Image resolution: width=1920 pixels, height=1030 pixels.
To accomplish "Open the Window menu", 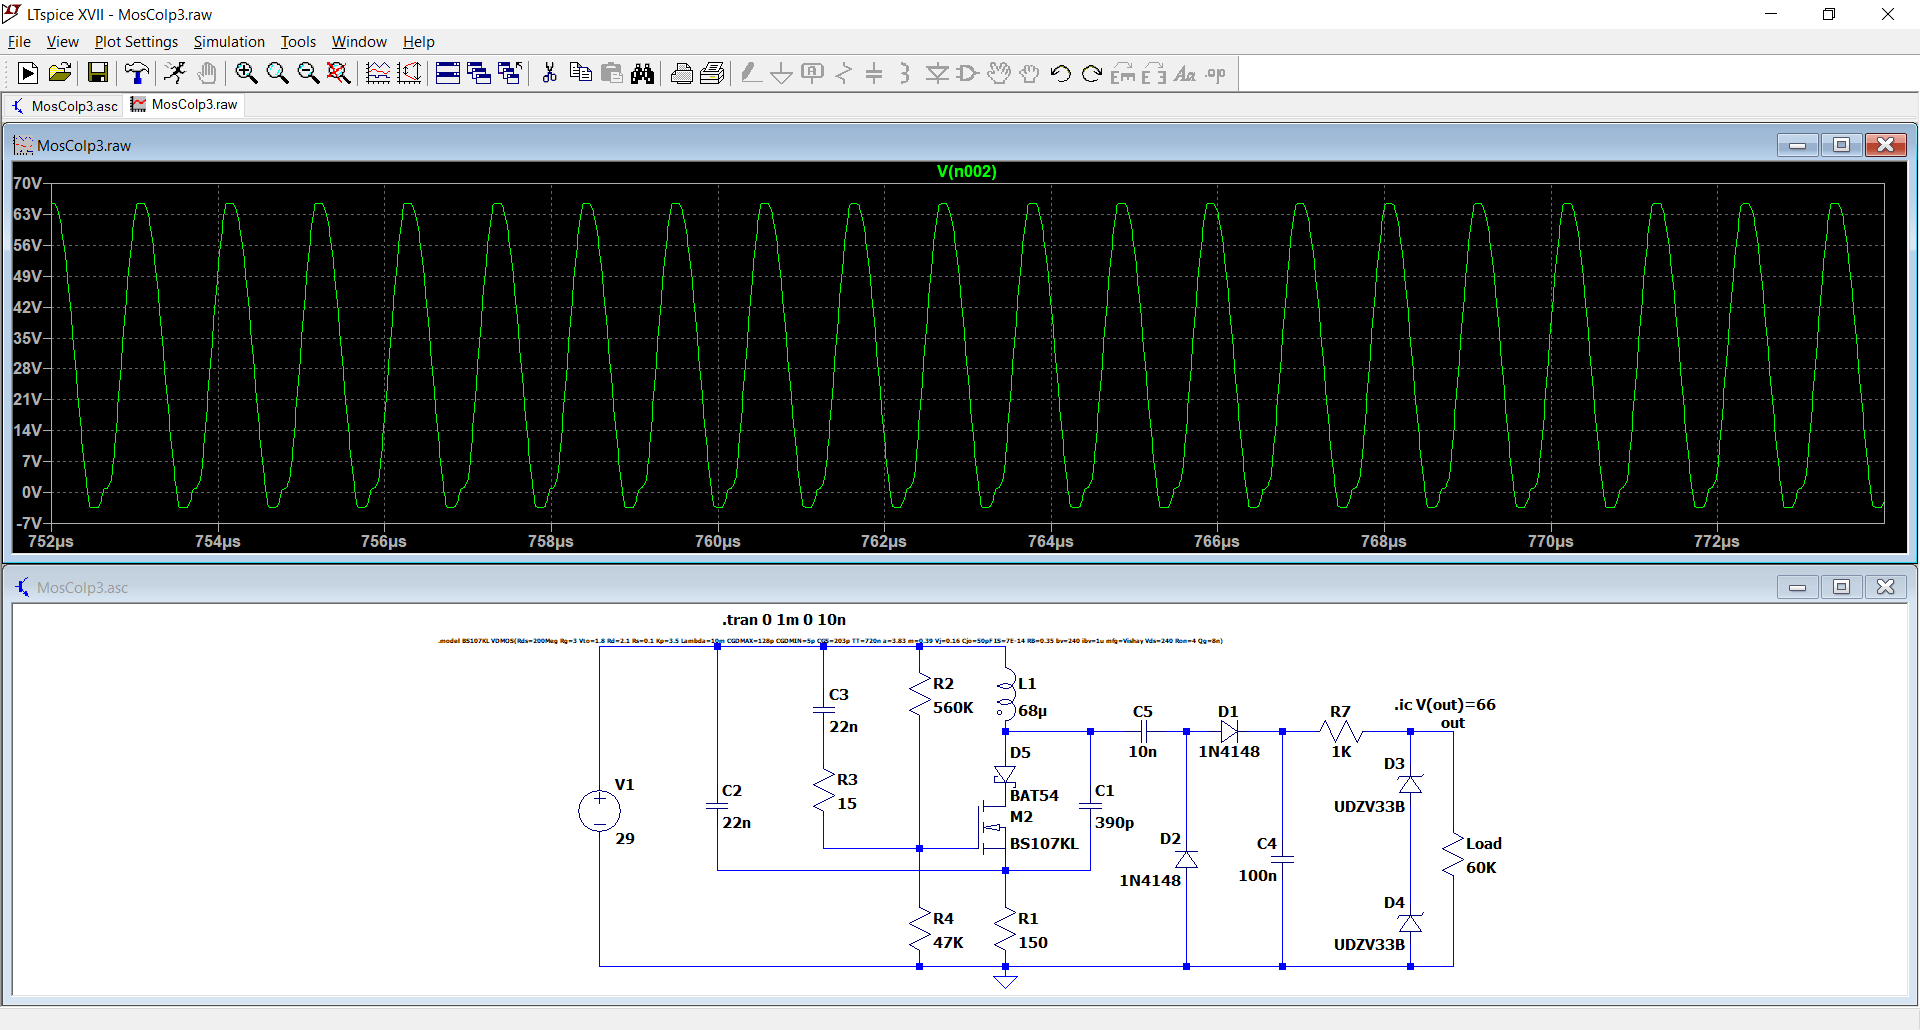I will 359,42.
